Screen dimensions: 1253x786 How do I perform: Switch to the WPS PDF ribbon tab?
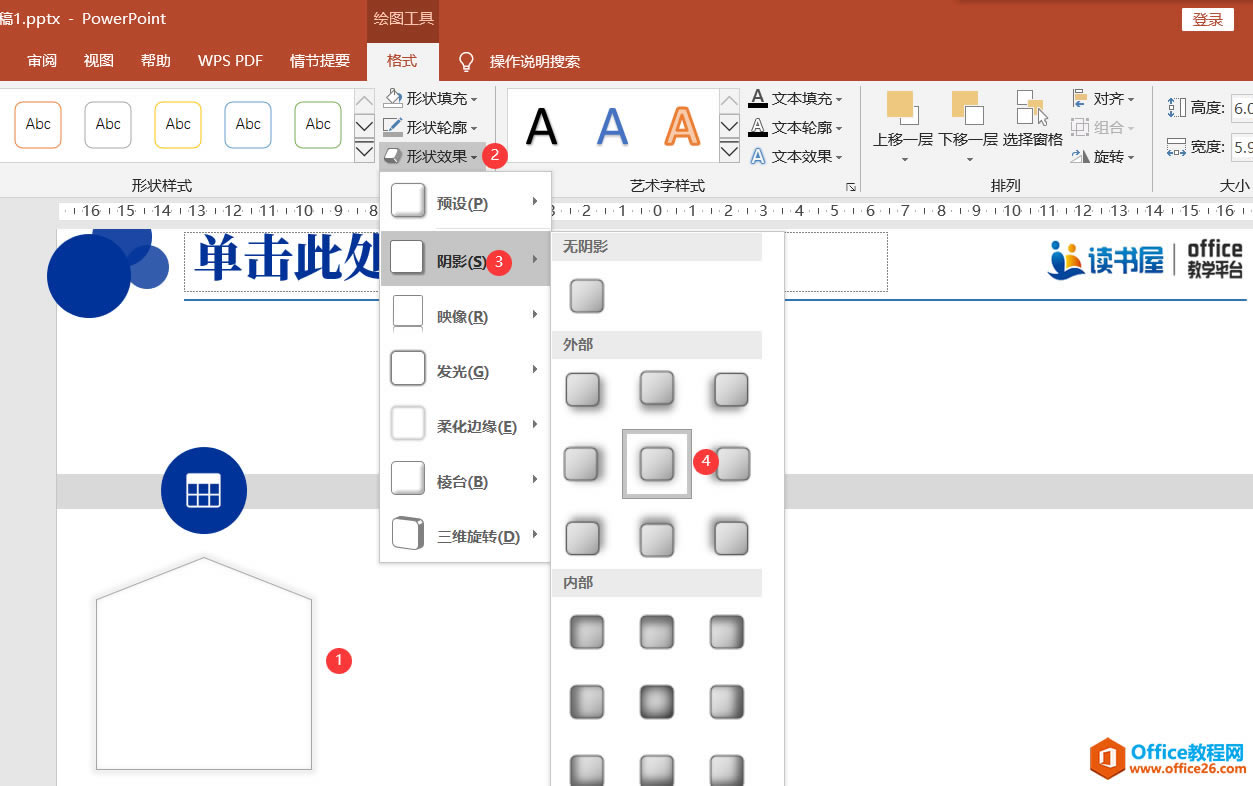[230, 60]
